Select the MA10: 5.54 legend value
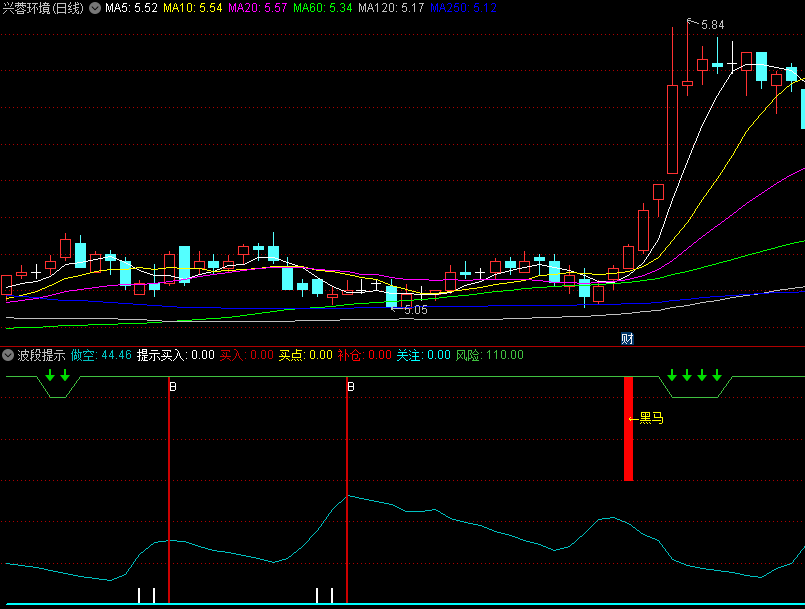805x609 pixels. tap(193, 8)
